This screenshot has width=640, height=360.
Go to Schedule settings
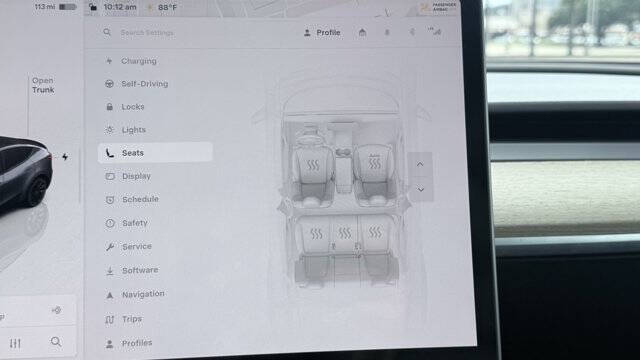pos(133,199)
